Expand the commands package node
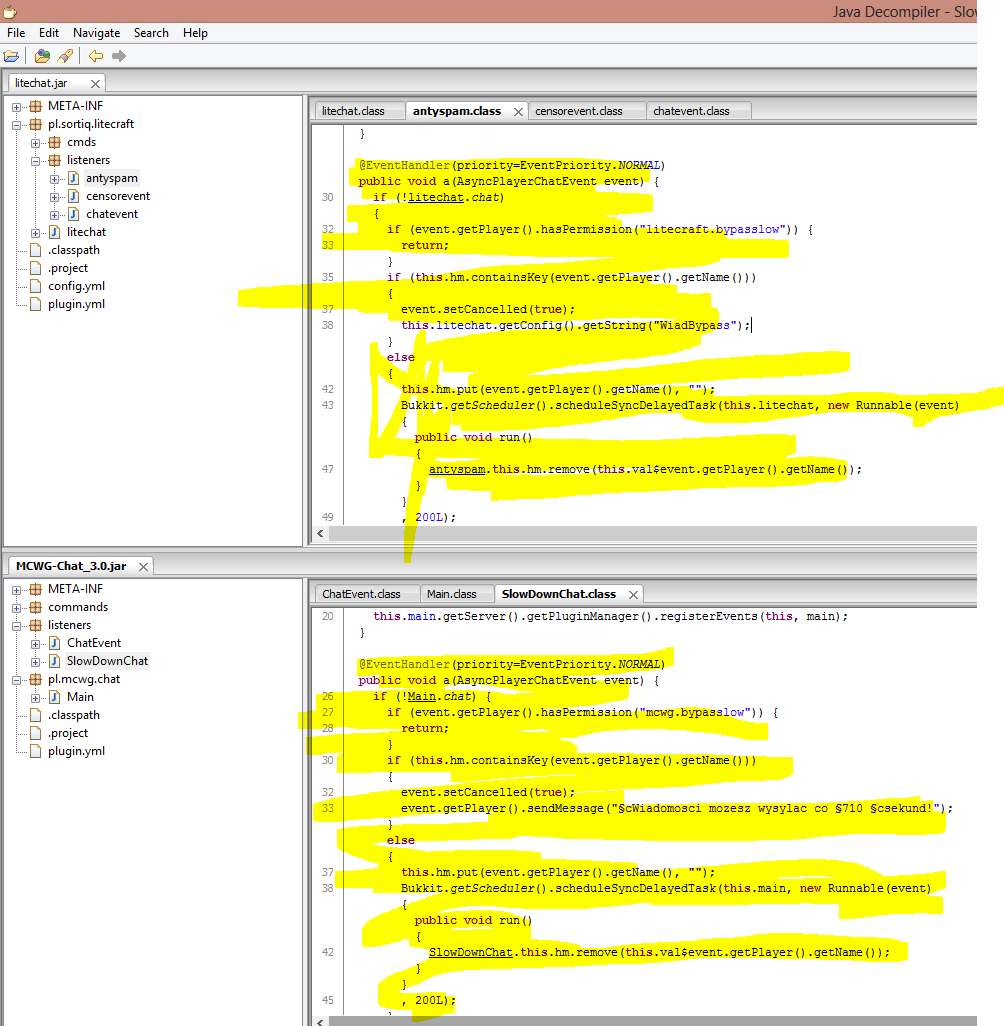Screen dimensions: 1004x1026 pyautogui.click(x=16, y=608)
